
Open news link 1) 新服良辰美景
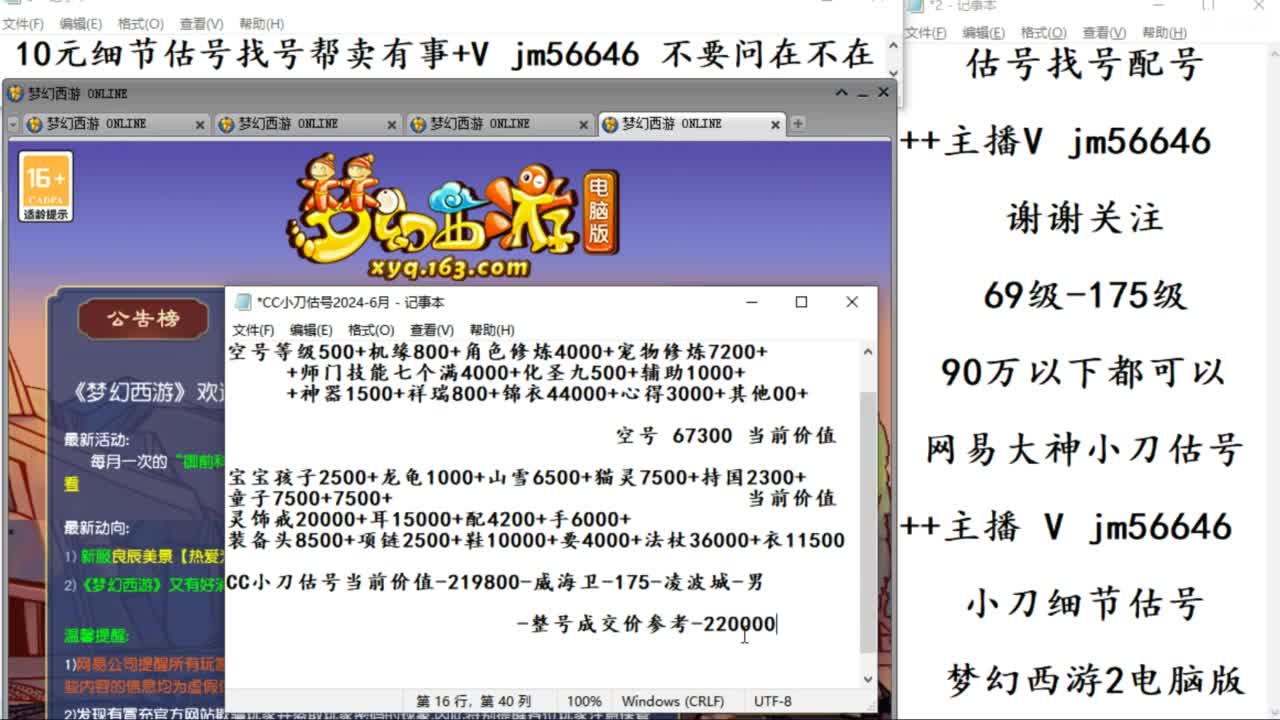click(145, 556)
